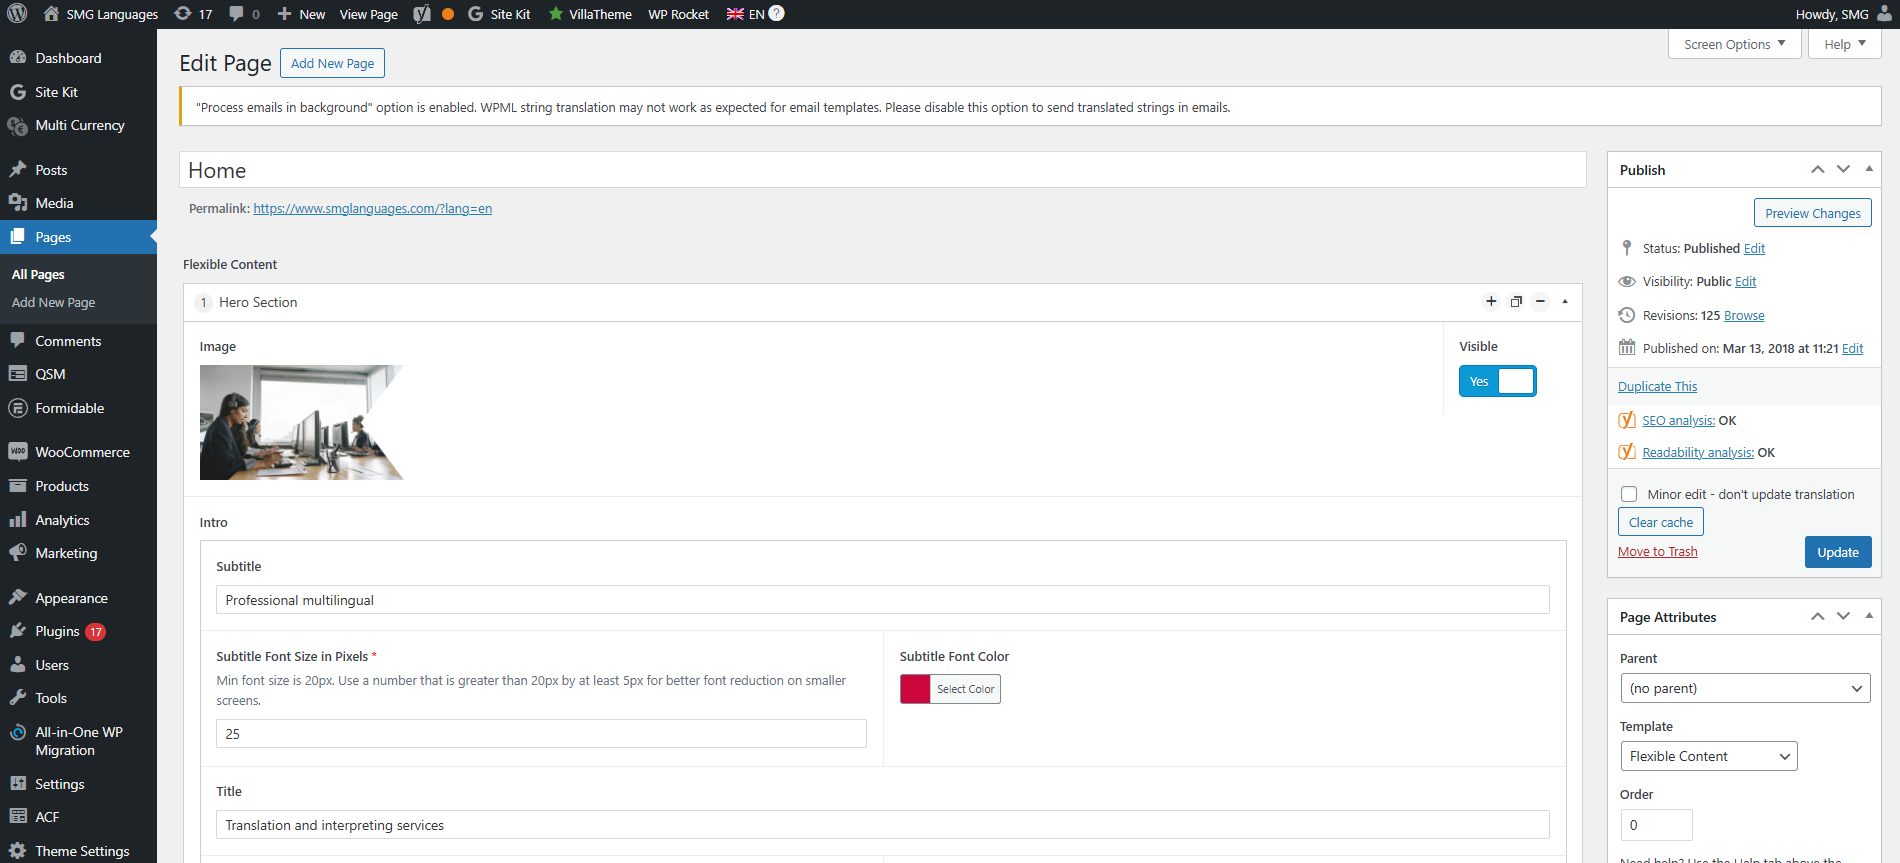Open SEO analysis link
This screenshot has height=863, width=1900.
(x=1678, y=420)
